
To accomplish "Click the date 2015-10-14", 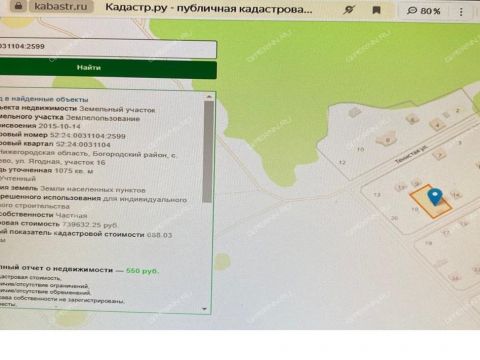I will (x=59, y=126).
